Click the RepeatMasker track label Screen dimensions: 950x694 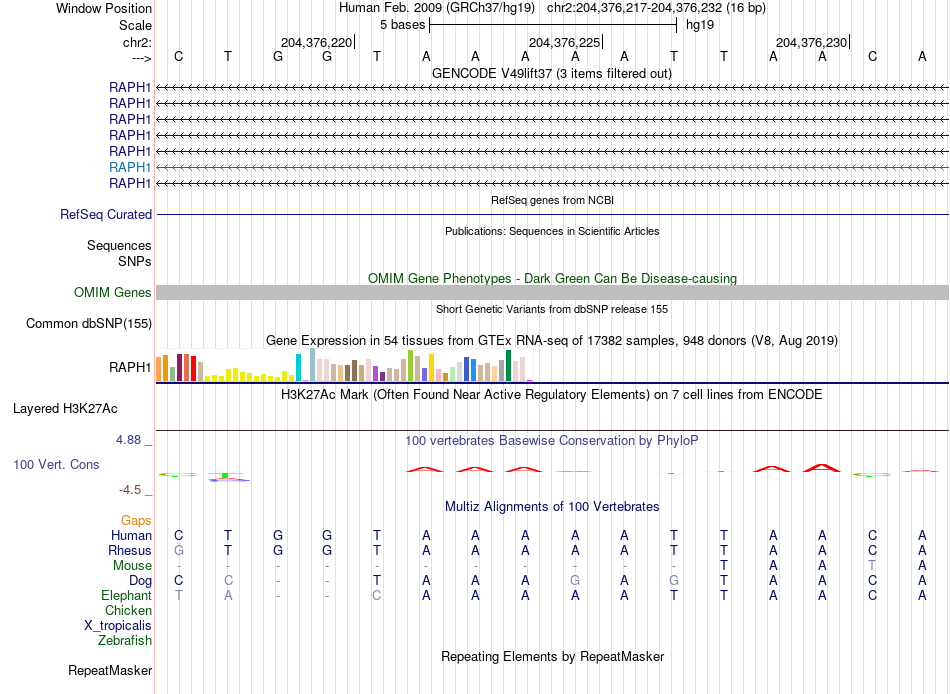(x=110, y=671)
